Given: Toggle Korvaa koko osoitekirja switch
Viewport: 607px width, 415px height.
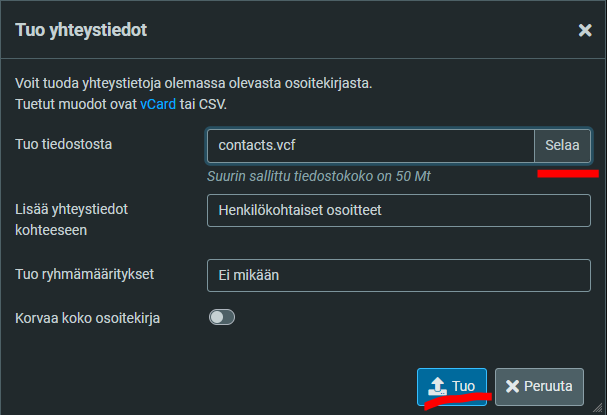Looking at the screenshot, I should [222, 317].
